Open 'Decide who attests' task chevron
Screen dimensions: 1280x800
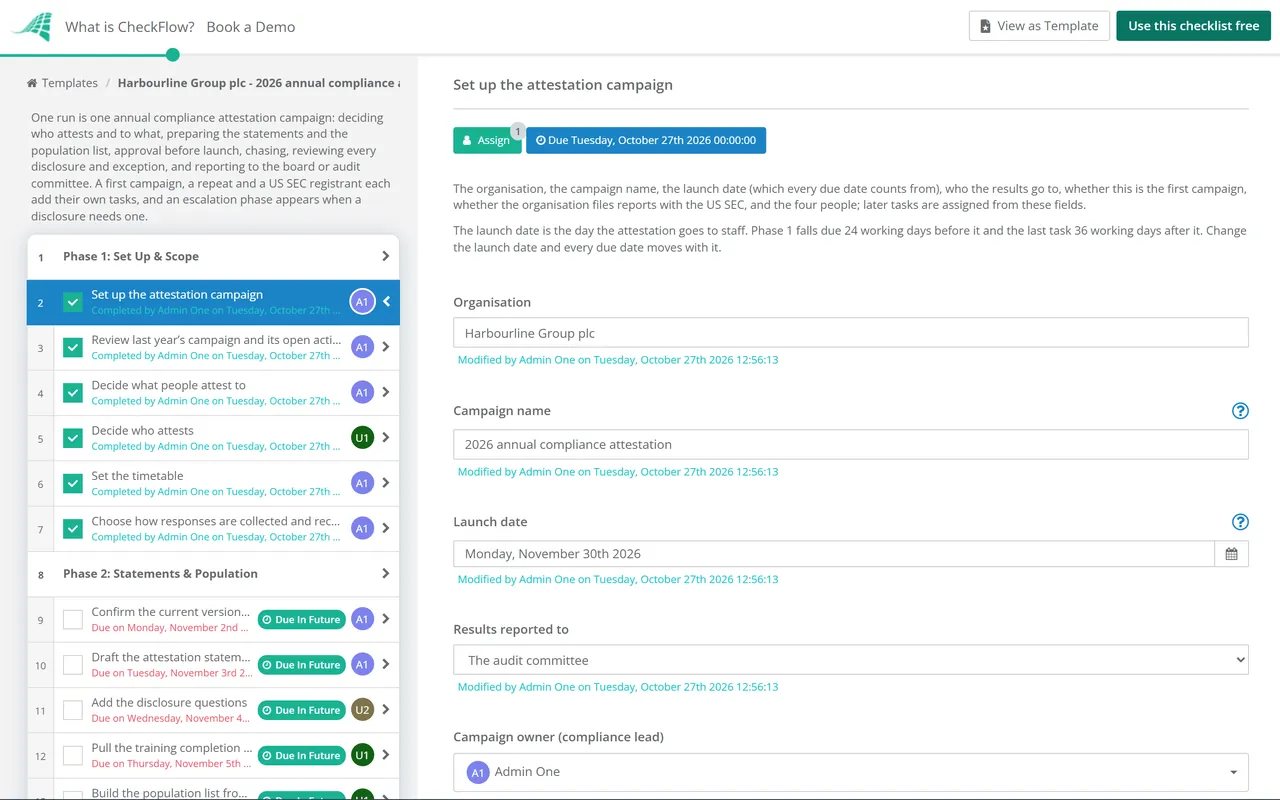coord(386,438)
